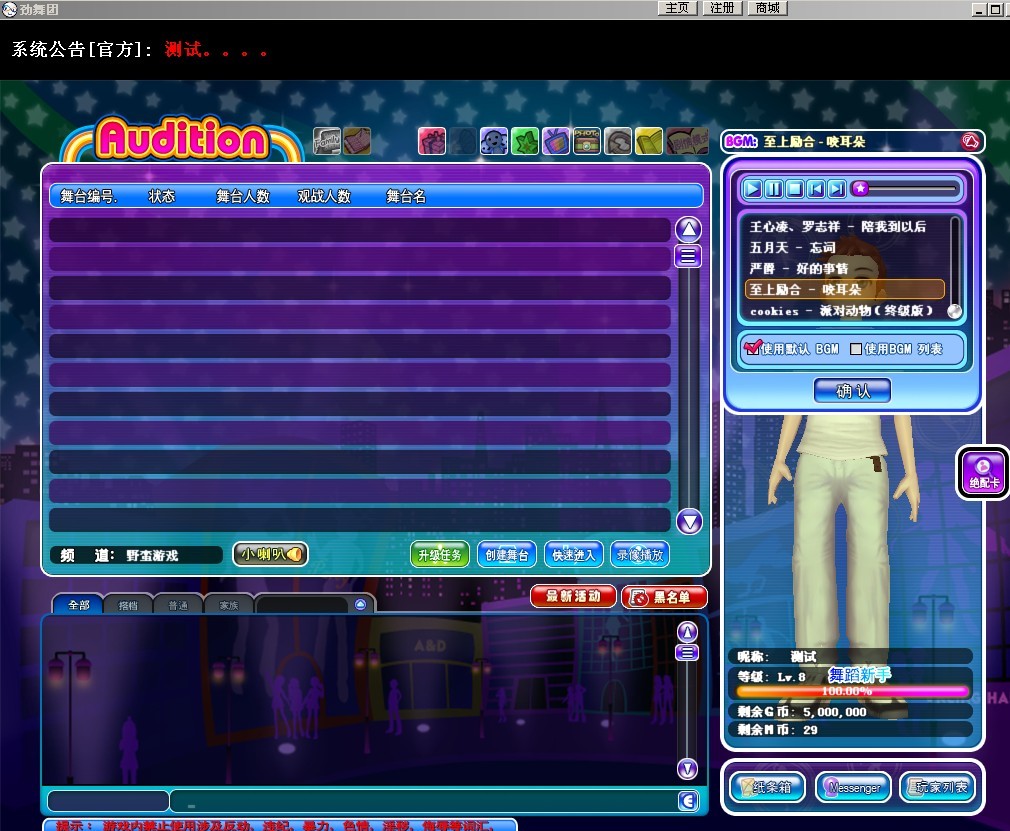Open the 商城 menu at top

767,8
